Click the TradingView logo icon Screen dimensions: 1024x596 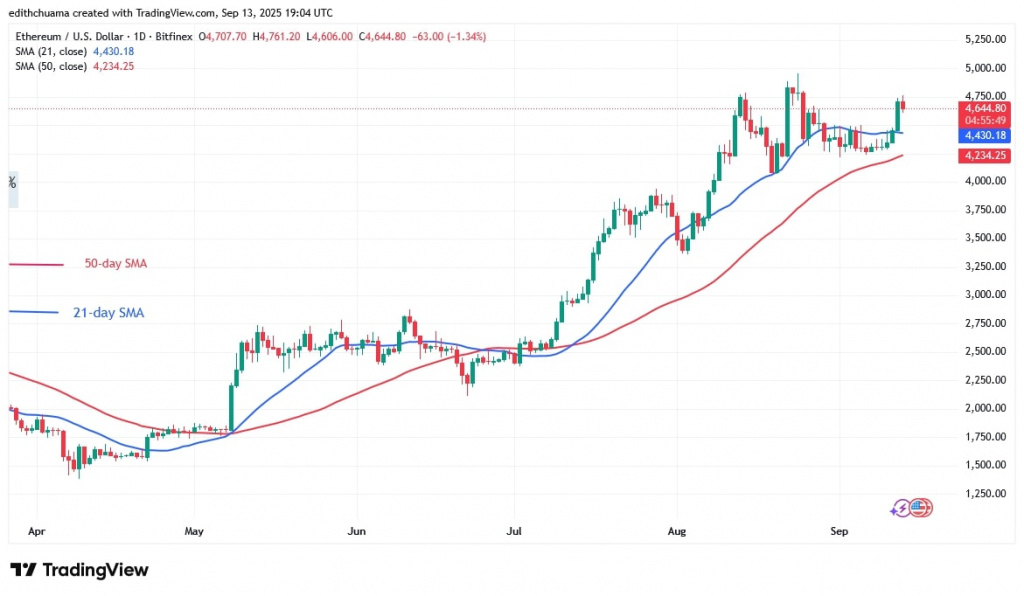(x=23, y=570)
